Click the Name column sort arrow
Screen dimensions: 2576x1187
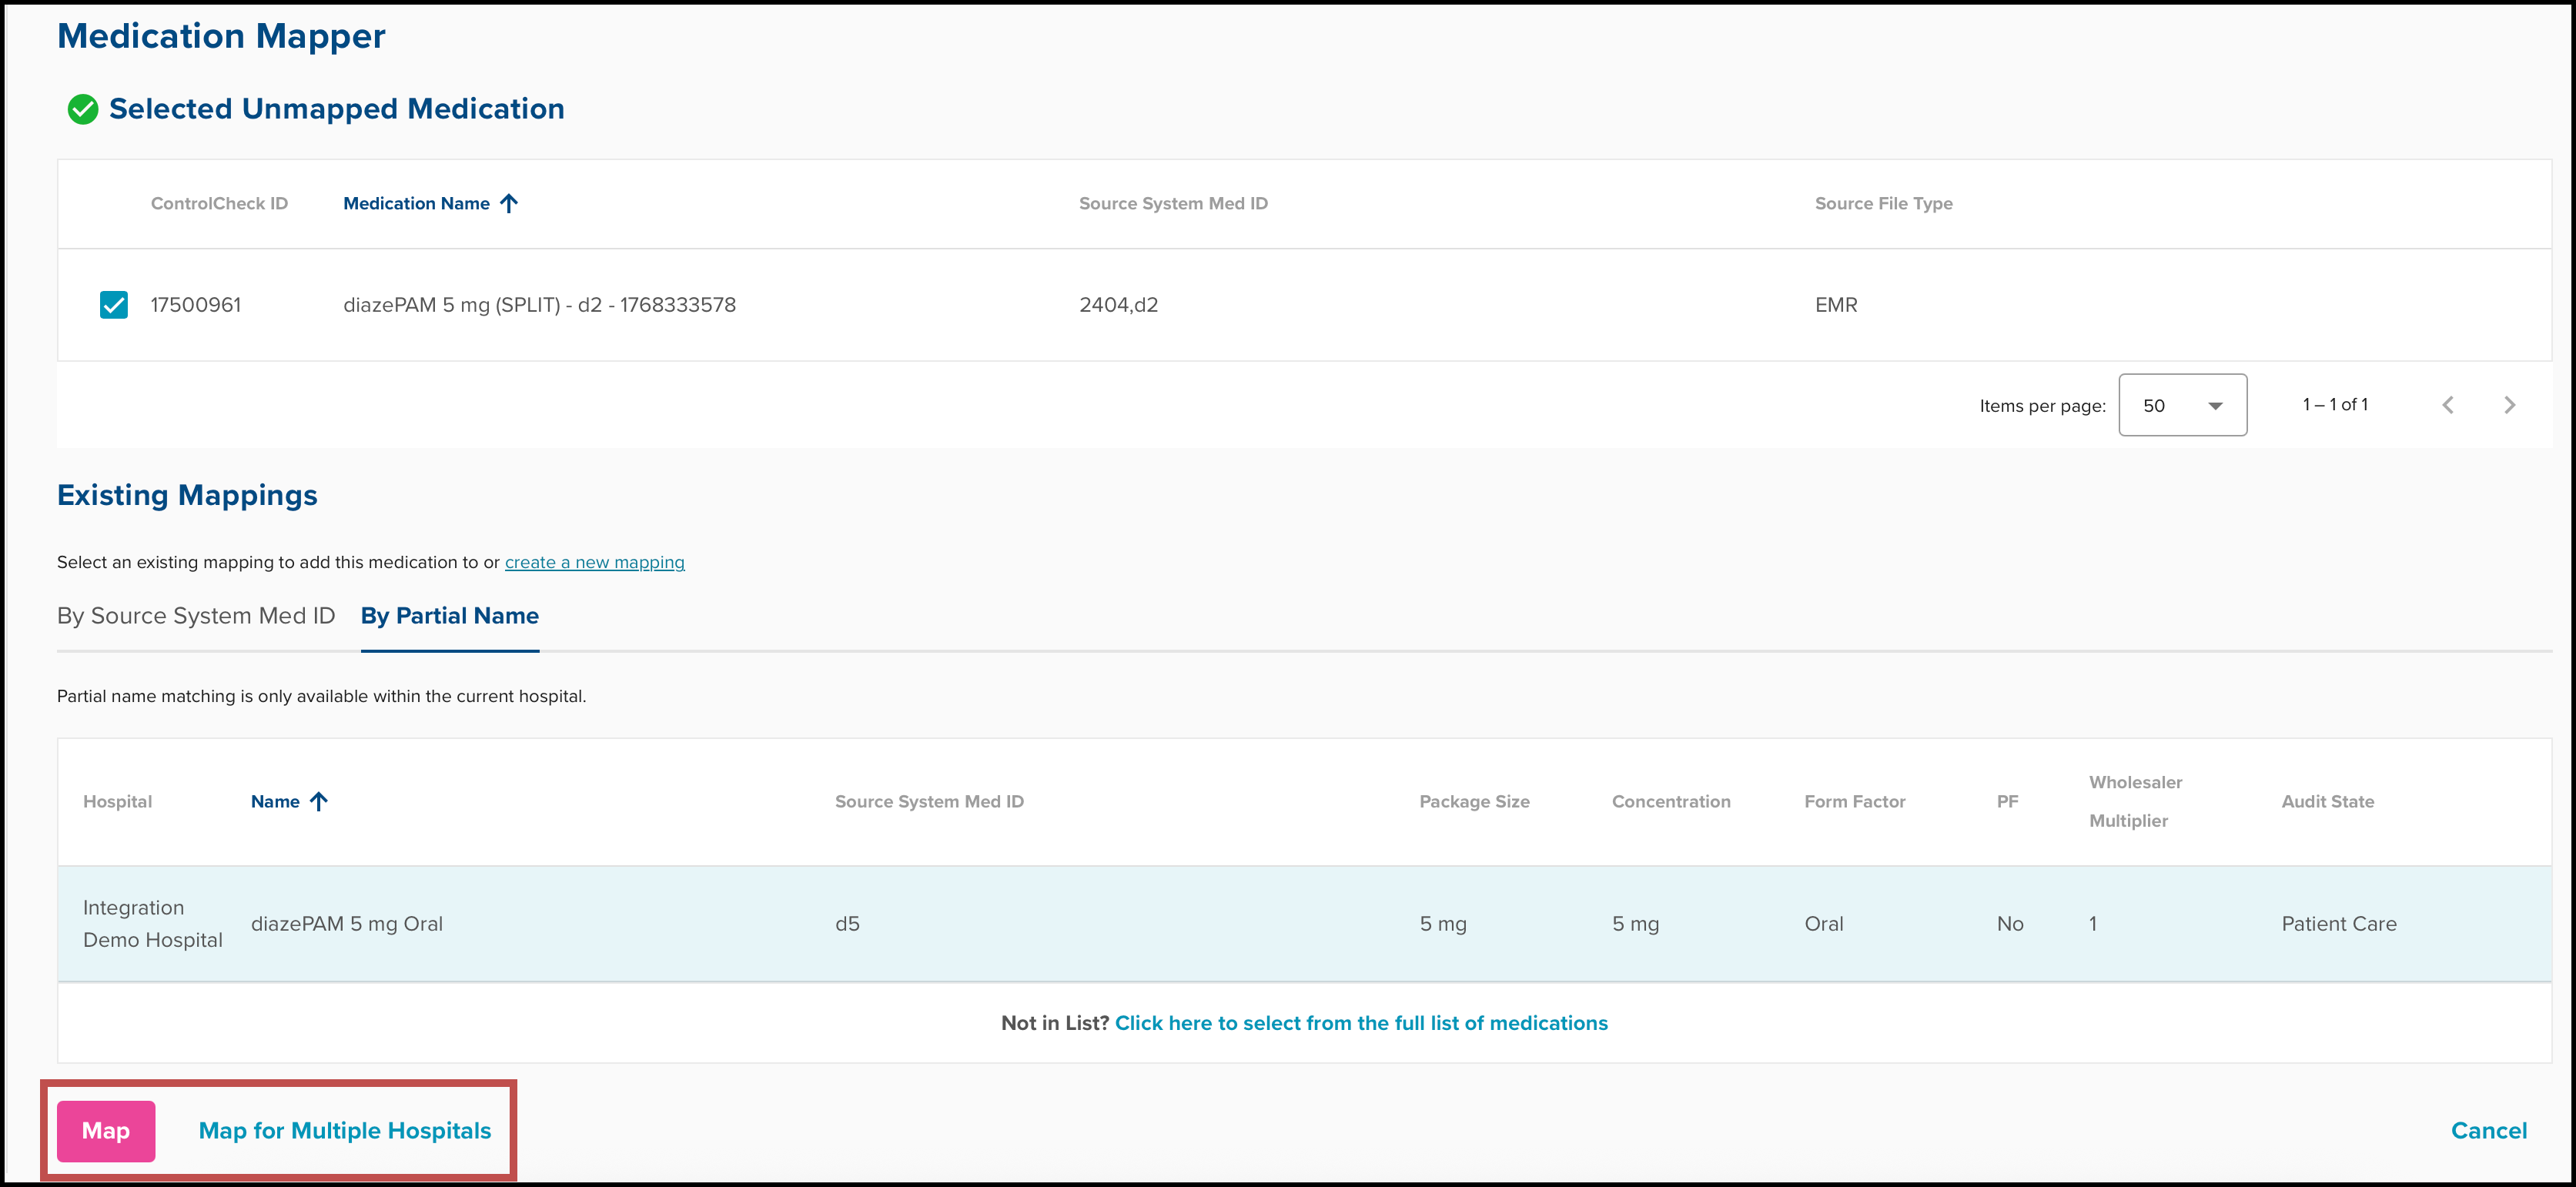coord(319,802)
